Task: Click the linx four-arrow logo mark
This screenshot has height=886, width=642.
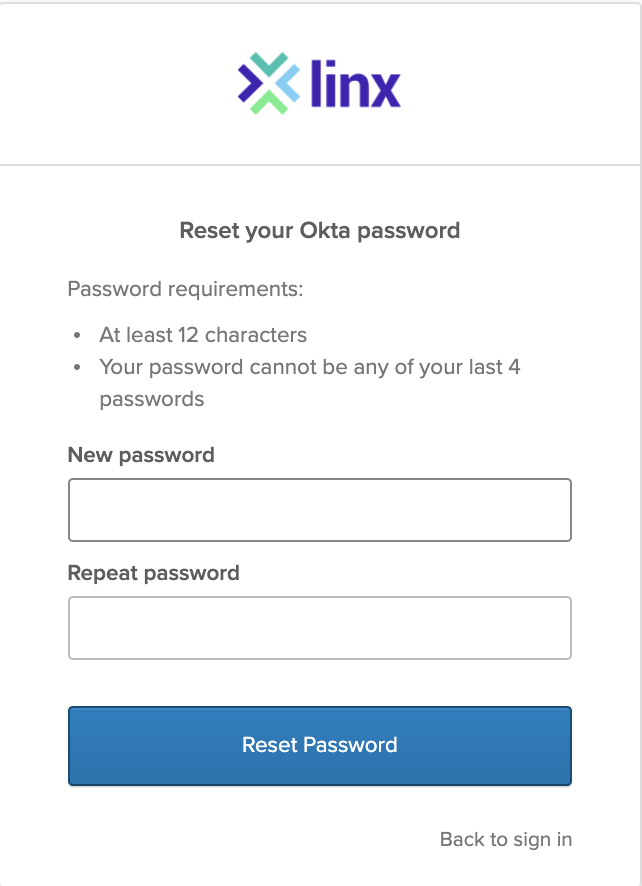Action: point(268,83)
